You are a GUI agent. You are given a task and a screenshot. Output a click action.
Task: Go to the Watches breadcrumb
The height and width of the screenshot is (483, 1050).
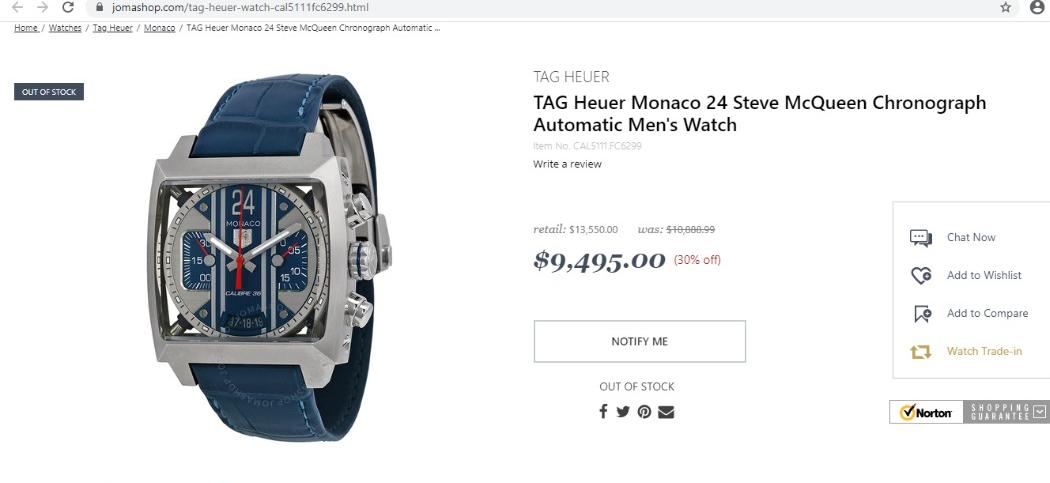65,28
